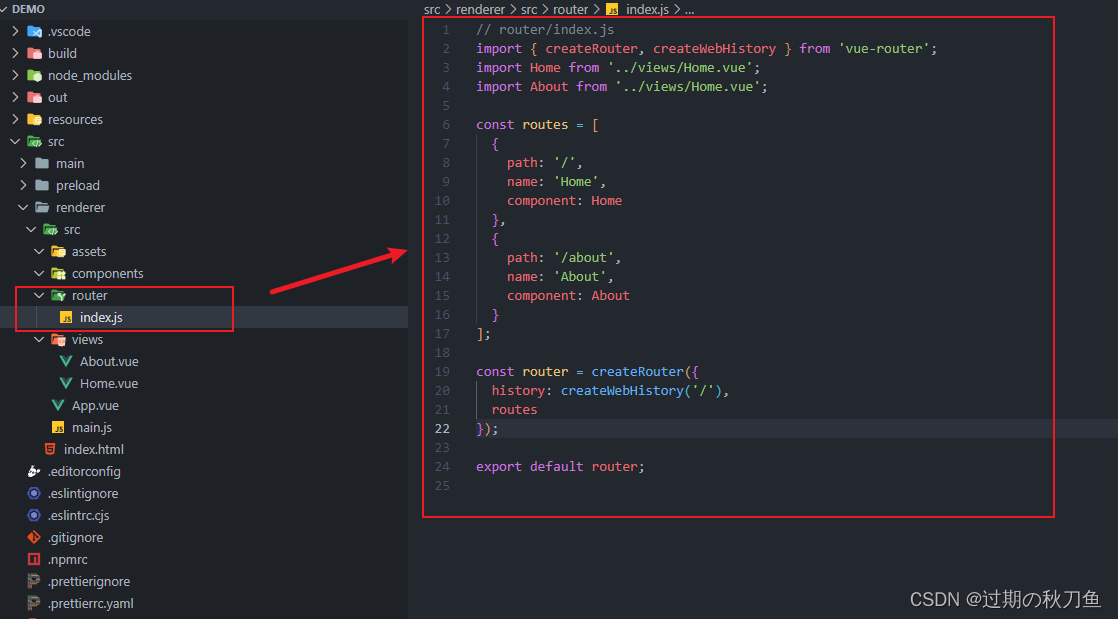Expand the out folder chevron
Image resolution: width=1118 pixels, height=619 pixels.
tap(15, 98)
